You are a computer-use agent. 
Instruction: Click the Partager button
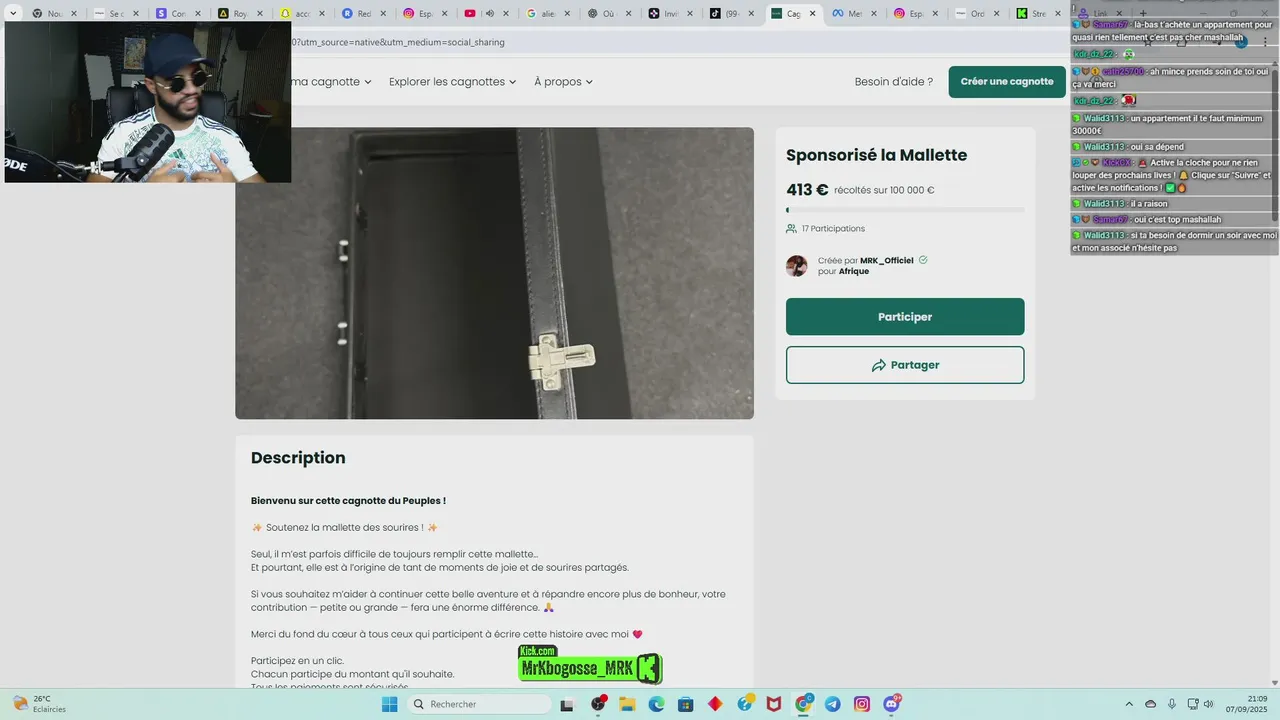[x=905, y=365]
